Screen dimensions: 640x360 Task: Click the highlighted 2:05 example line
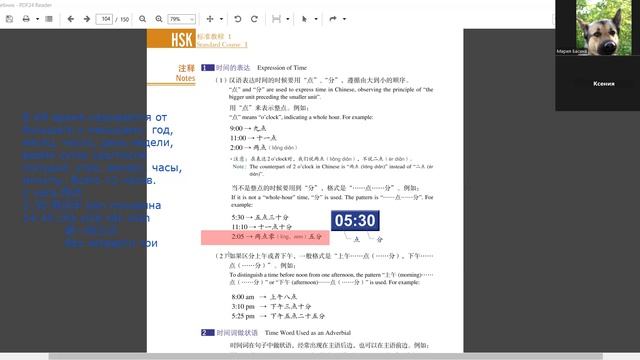265,237
